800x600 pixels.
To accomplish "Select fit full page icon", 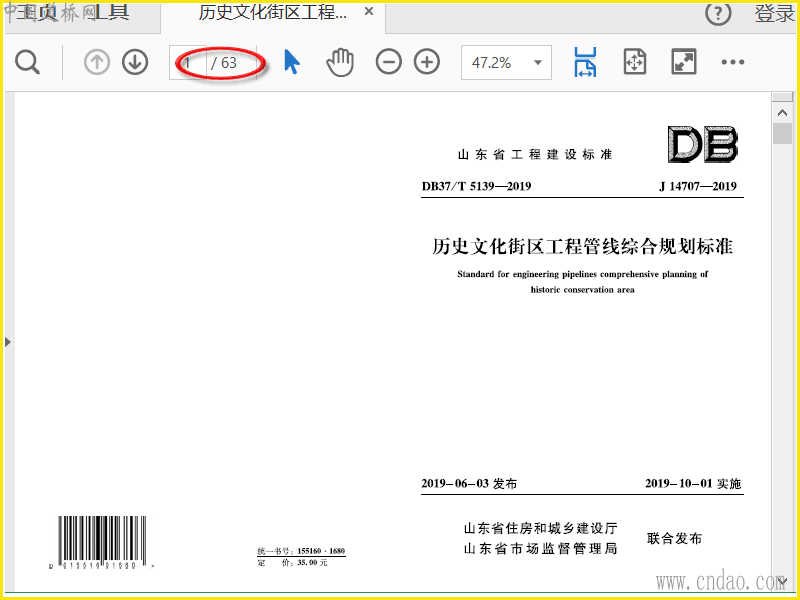I will coord(635,62).
